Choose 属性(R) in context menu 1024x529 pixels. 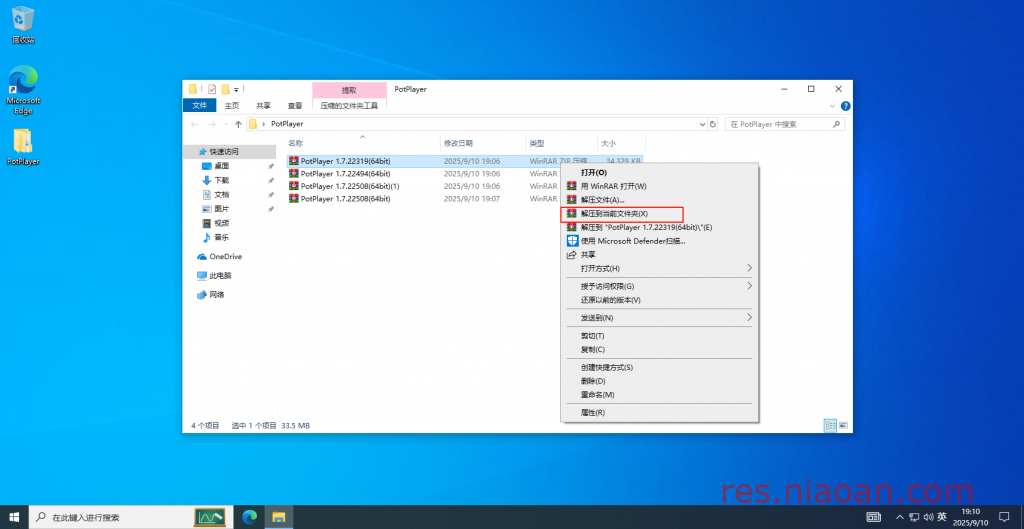(660, 413)
